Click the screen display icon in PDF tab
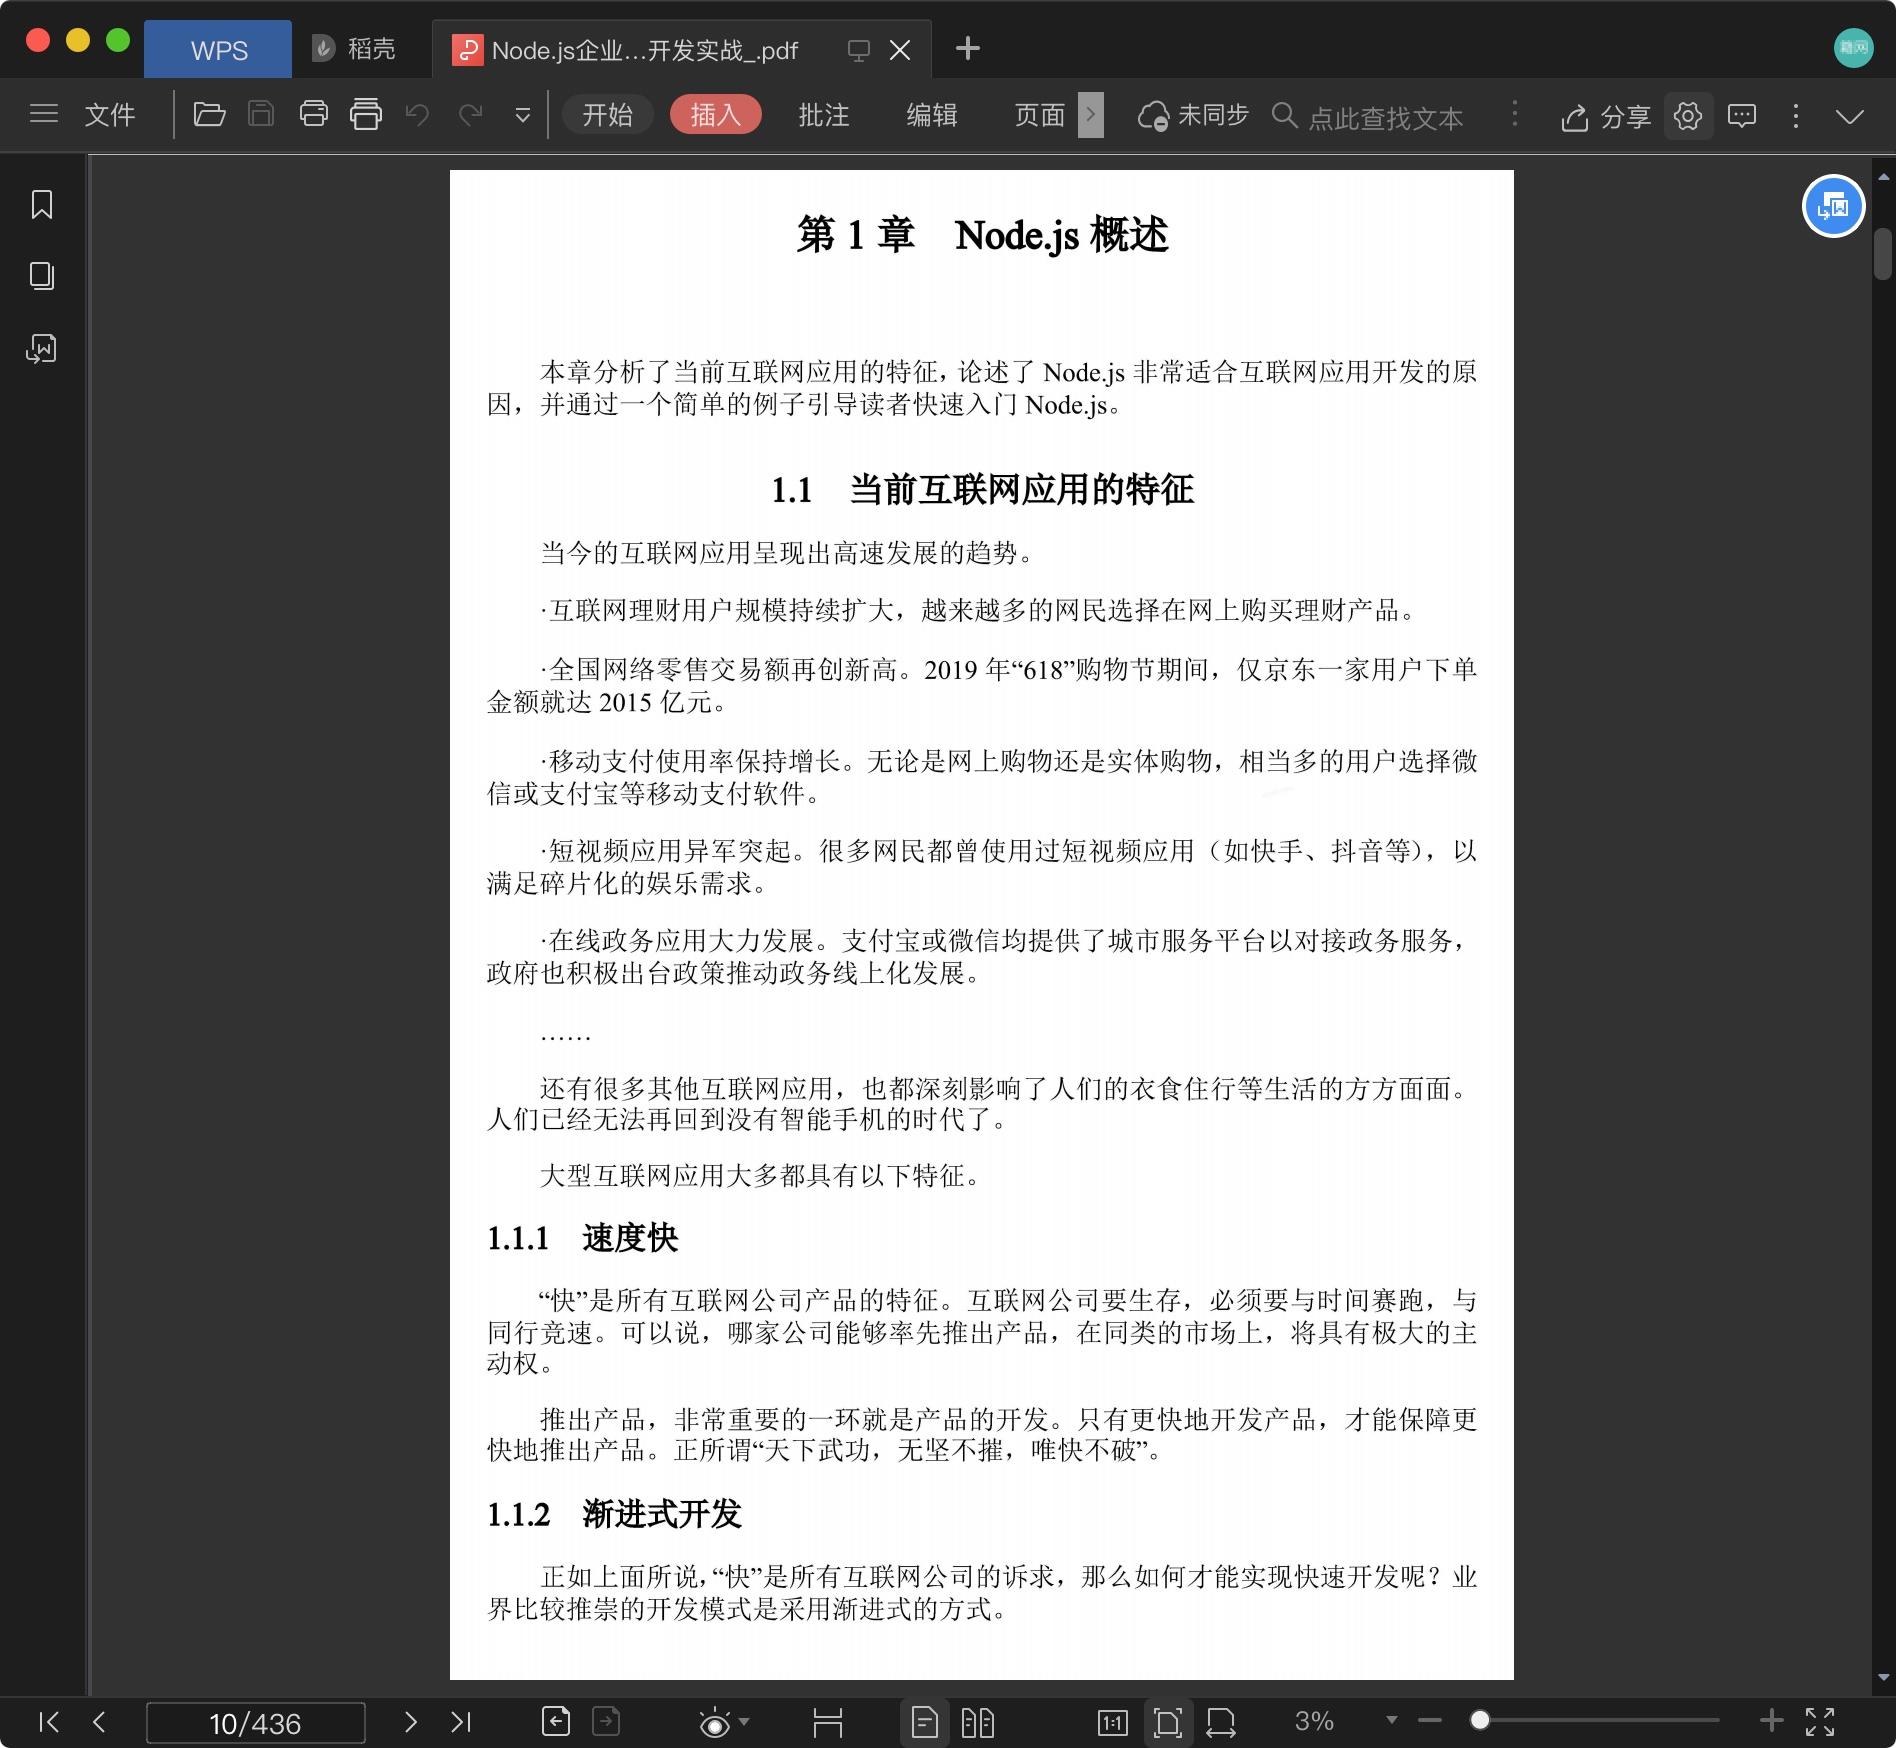Image resolution: width=1896 pixels, height=1748 pixels. click(x=858, y=51)
